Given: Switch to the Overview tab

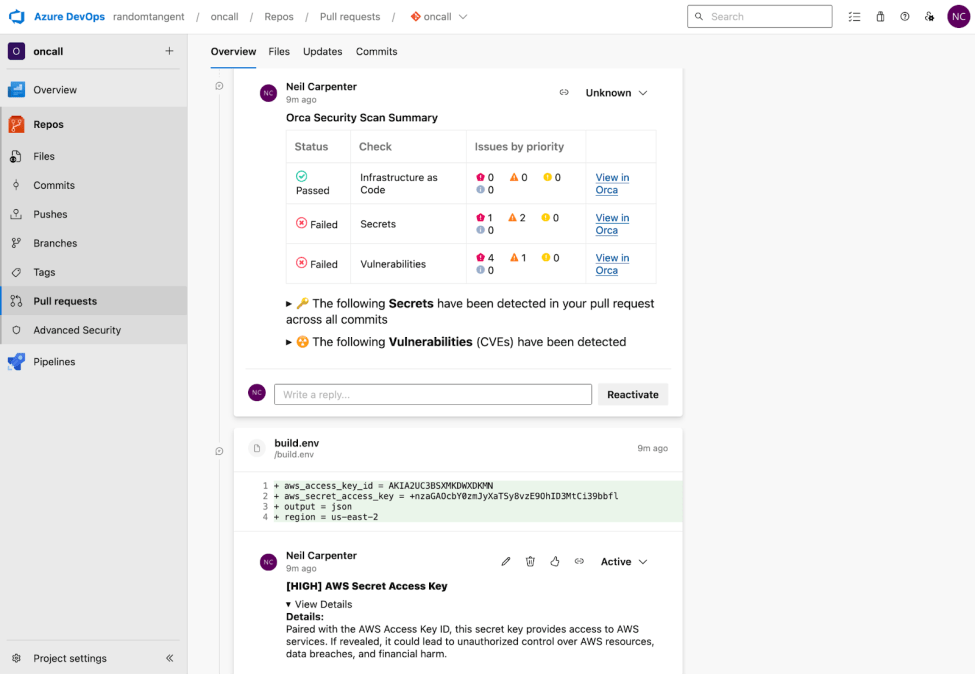Looking at the screenshot, I should point(233,52).
